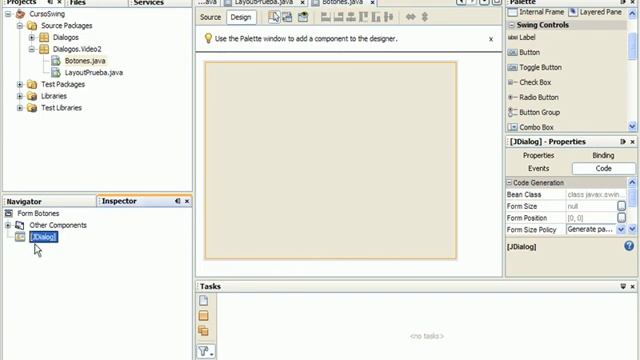
Task: Select Botones.java in the Projects tree
Action: pos(85,61)
